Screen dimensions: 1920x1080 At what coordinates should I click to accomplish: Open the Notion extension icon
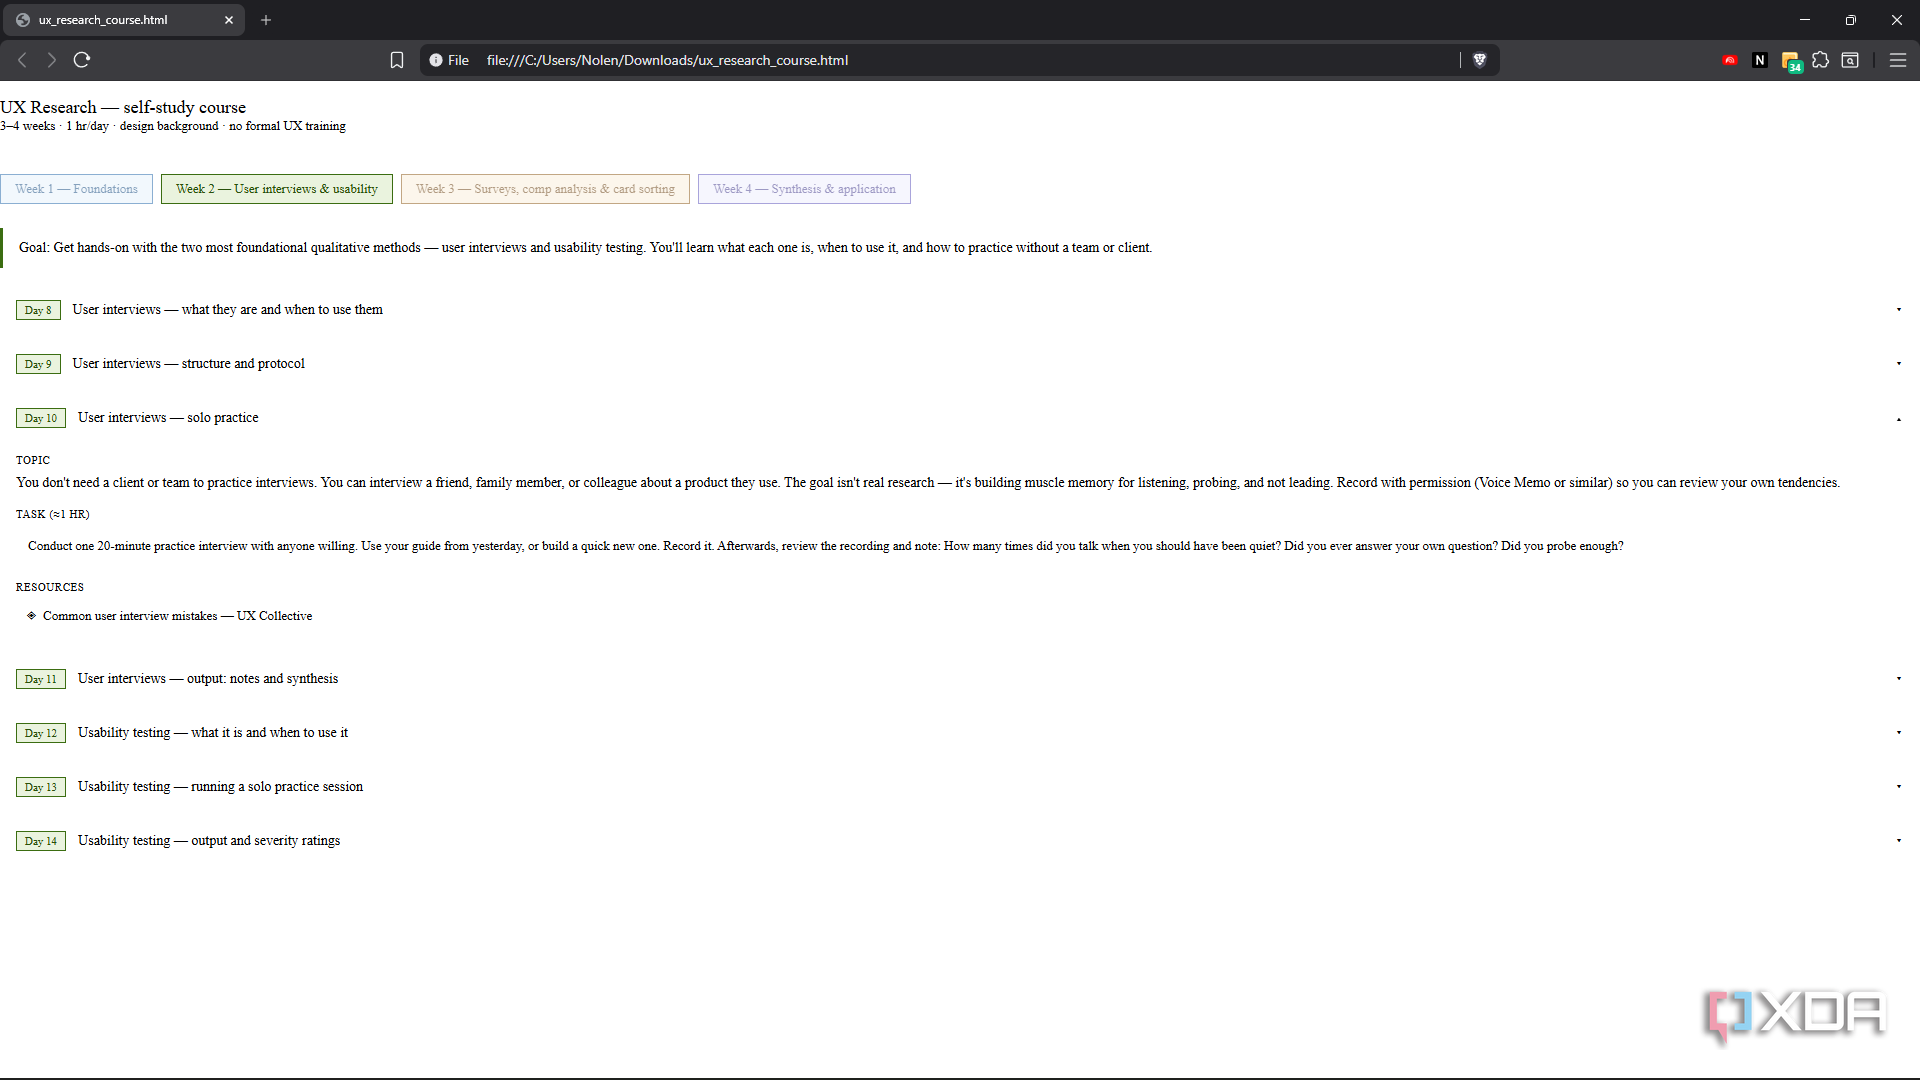1760,60
